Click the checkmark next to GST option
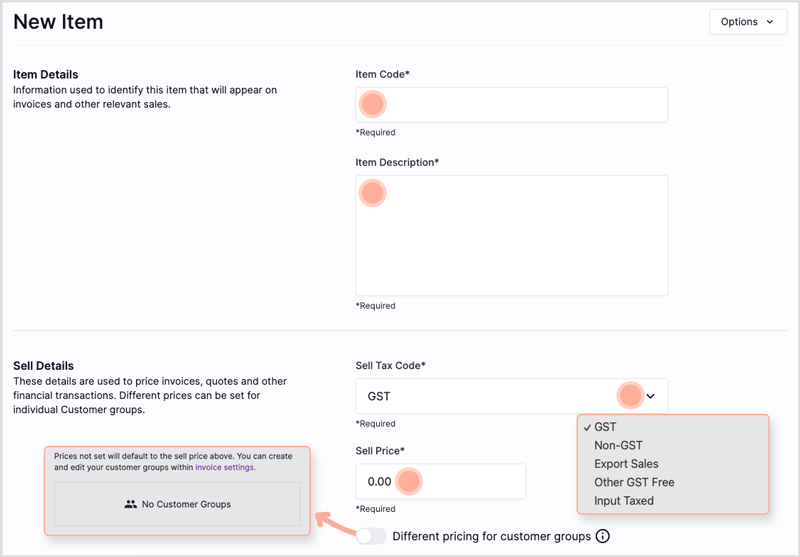 pos(587,427)
